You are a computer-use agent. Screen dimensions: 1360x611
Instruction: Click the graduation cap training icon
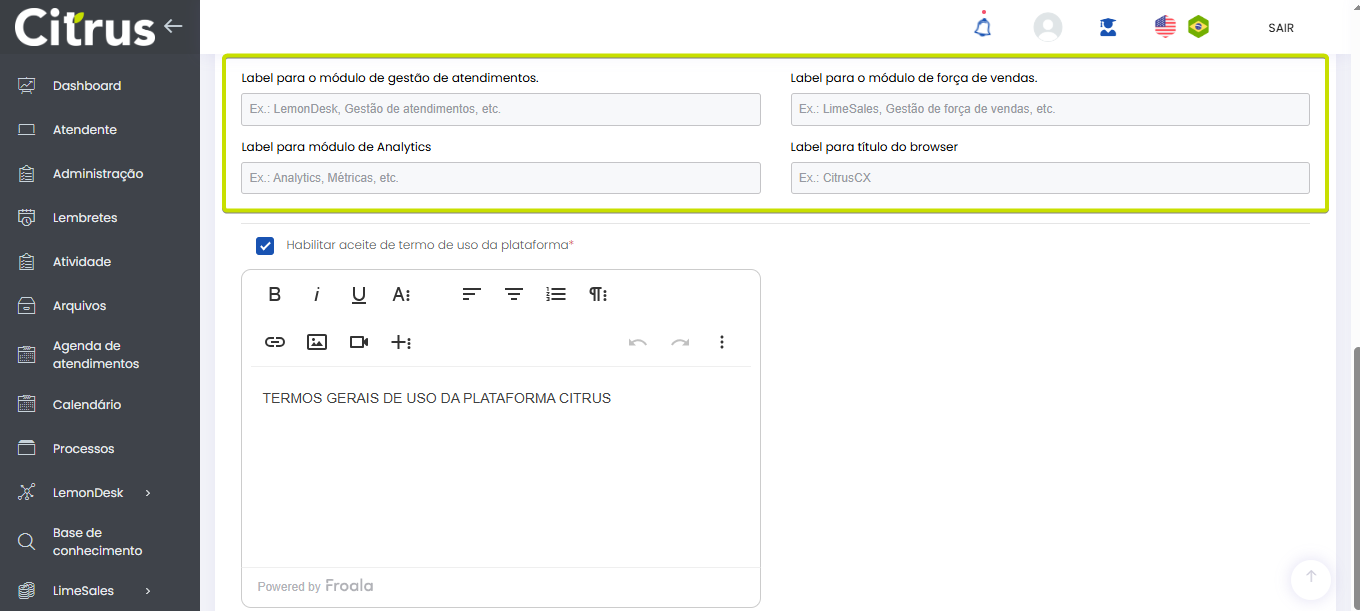coord(1108,27)
